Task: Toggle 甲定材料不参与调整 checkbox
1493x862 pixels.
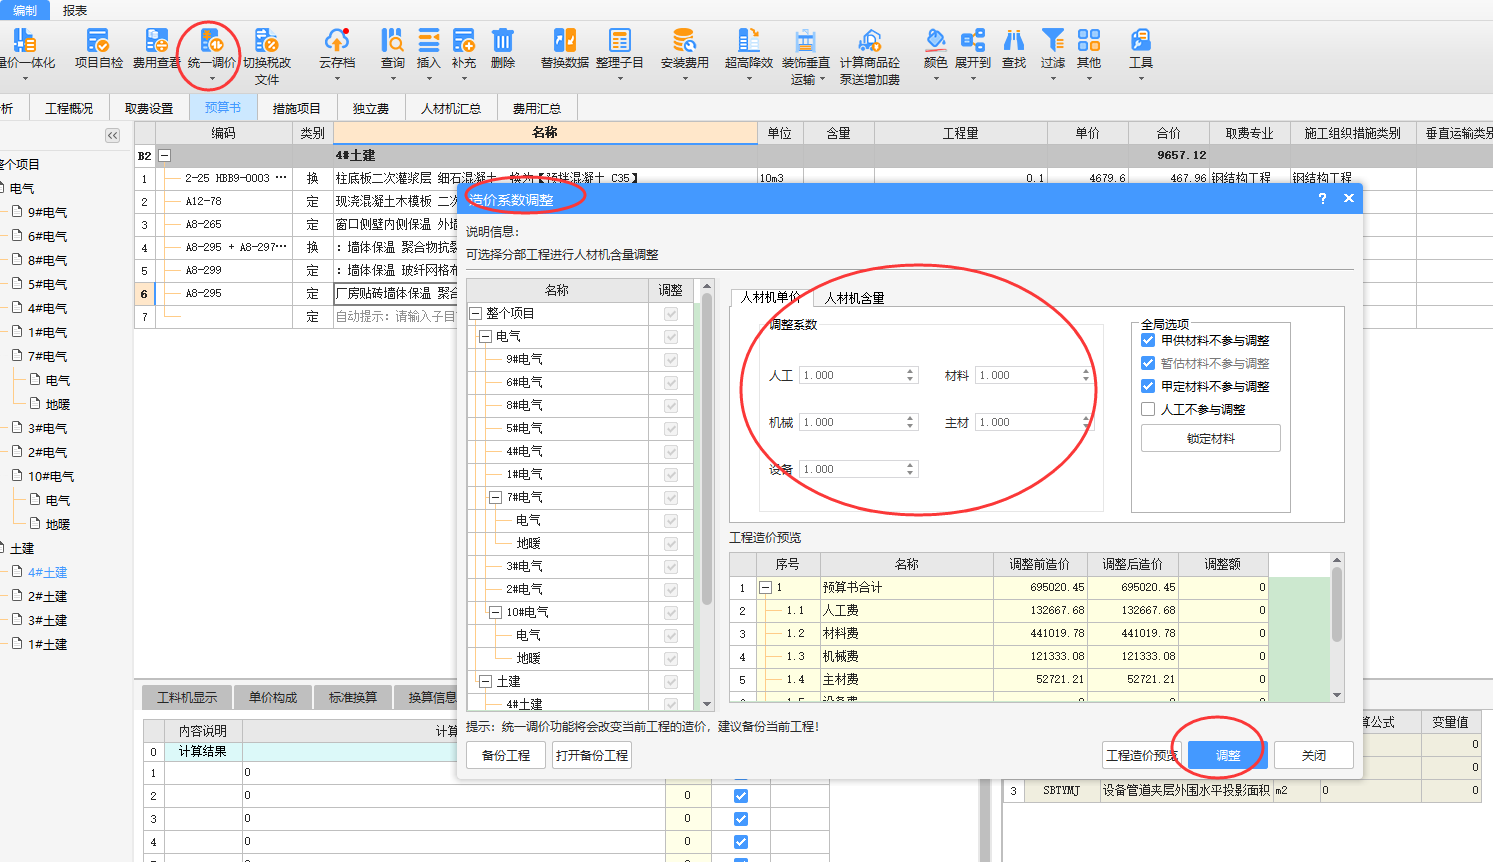Action: (x=1148, y=386)
